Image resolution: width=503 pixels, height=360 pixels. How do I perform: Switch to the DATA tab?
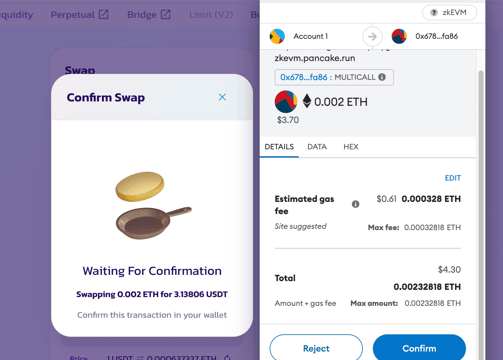tap(317, 147)
